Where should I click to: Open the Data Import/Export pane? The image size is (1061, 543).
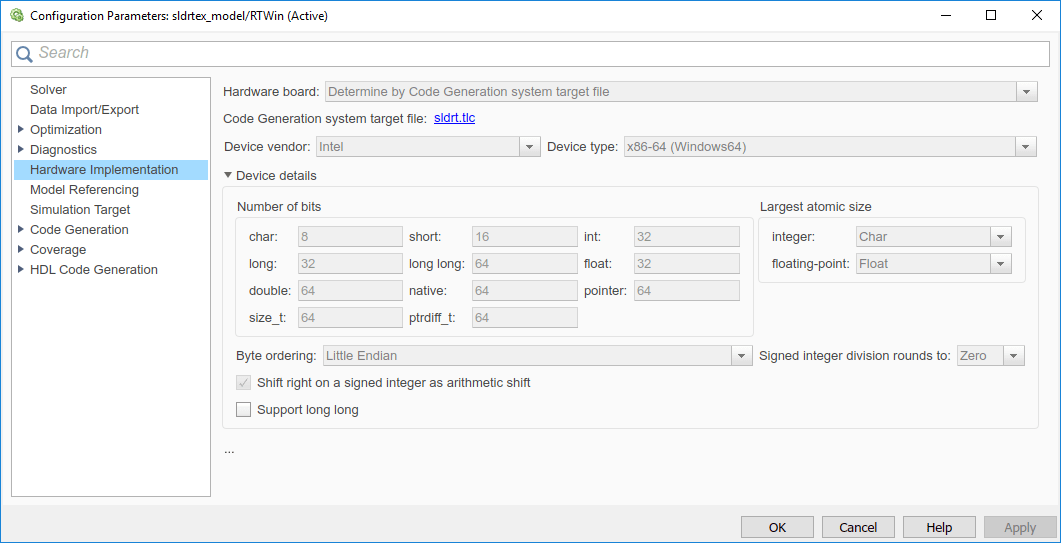click(x=84, y=110)
